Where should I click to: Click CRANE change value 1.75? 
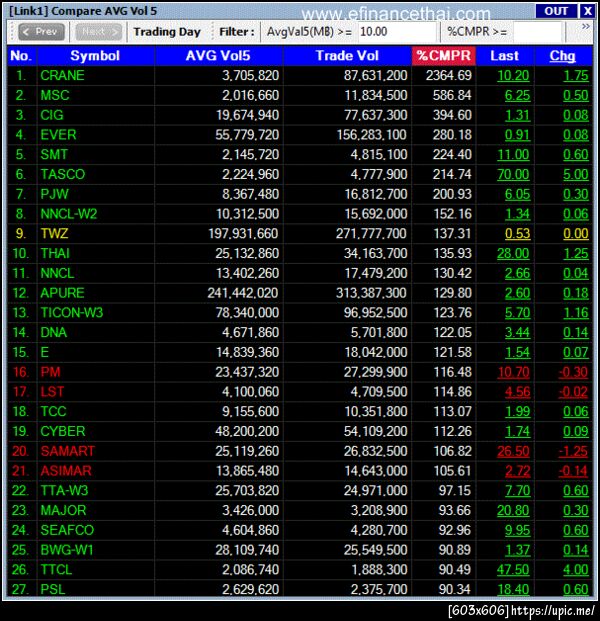(576, 75)
